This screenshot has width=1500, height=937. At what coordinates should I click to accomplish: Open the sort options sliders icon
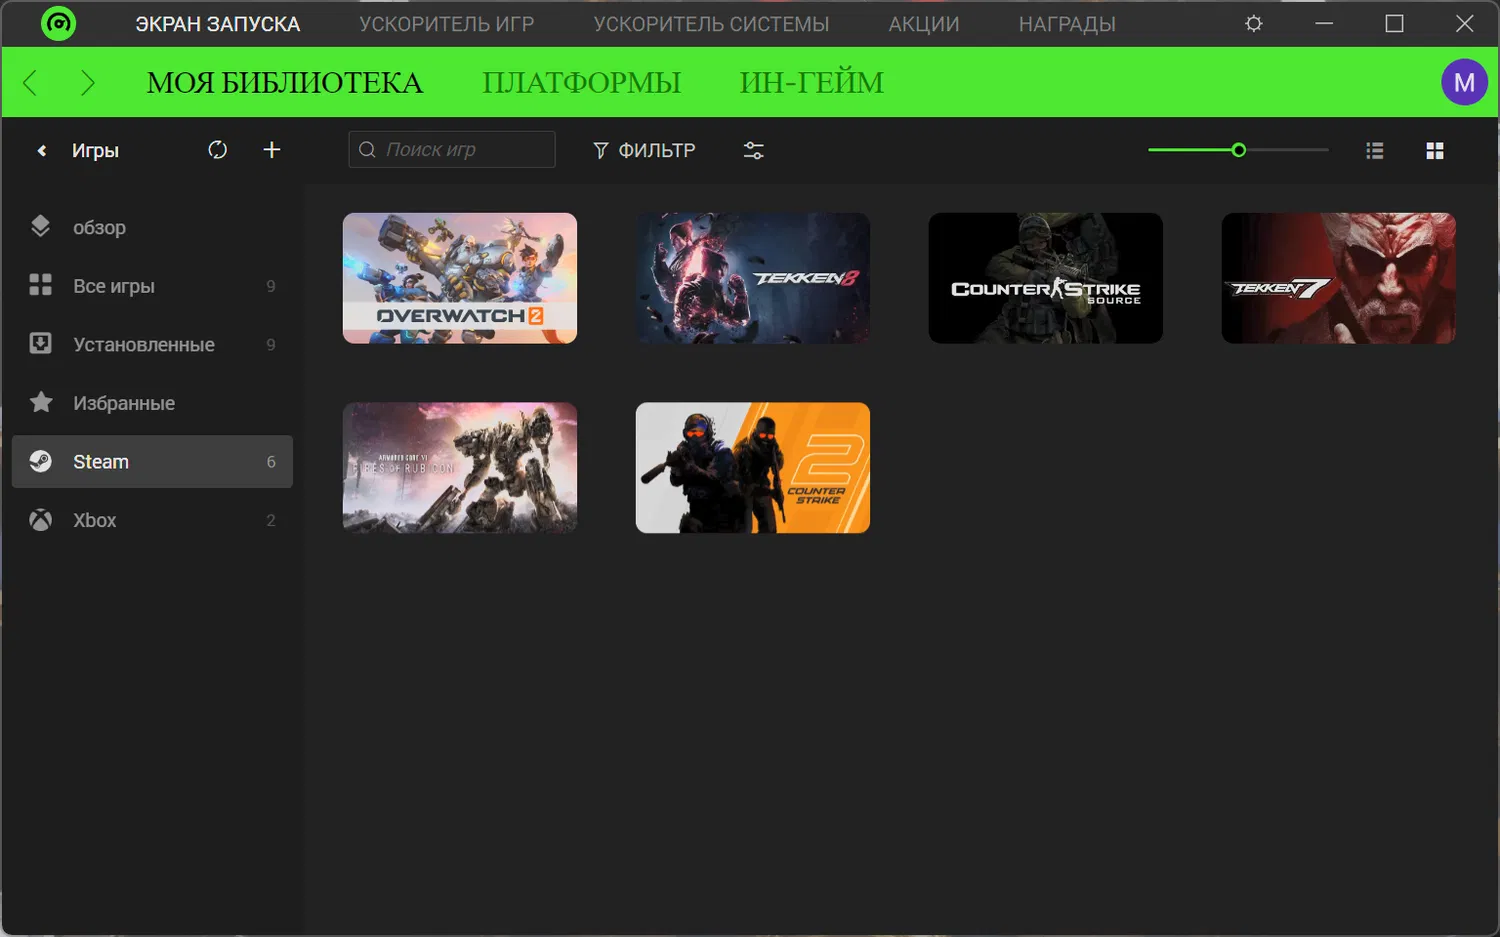pos(754,150)
